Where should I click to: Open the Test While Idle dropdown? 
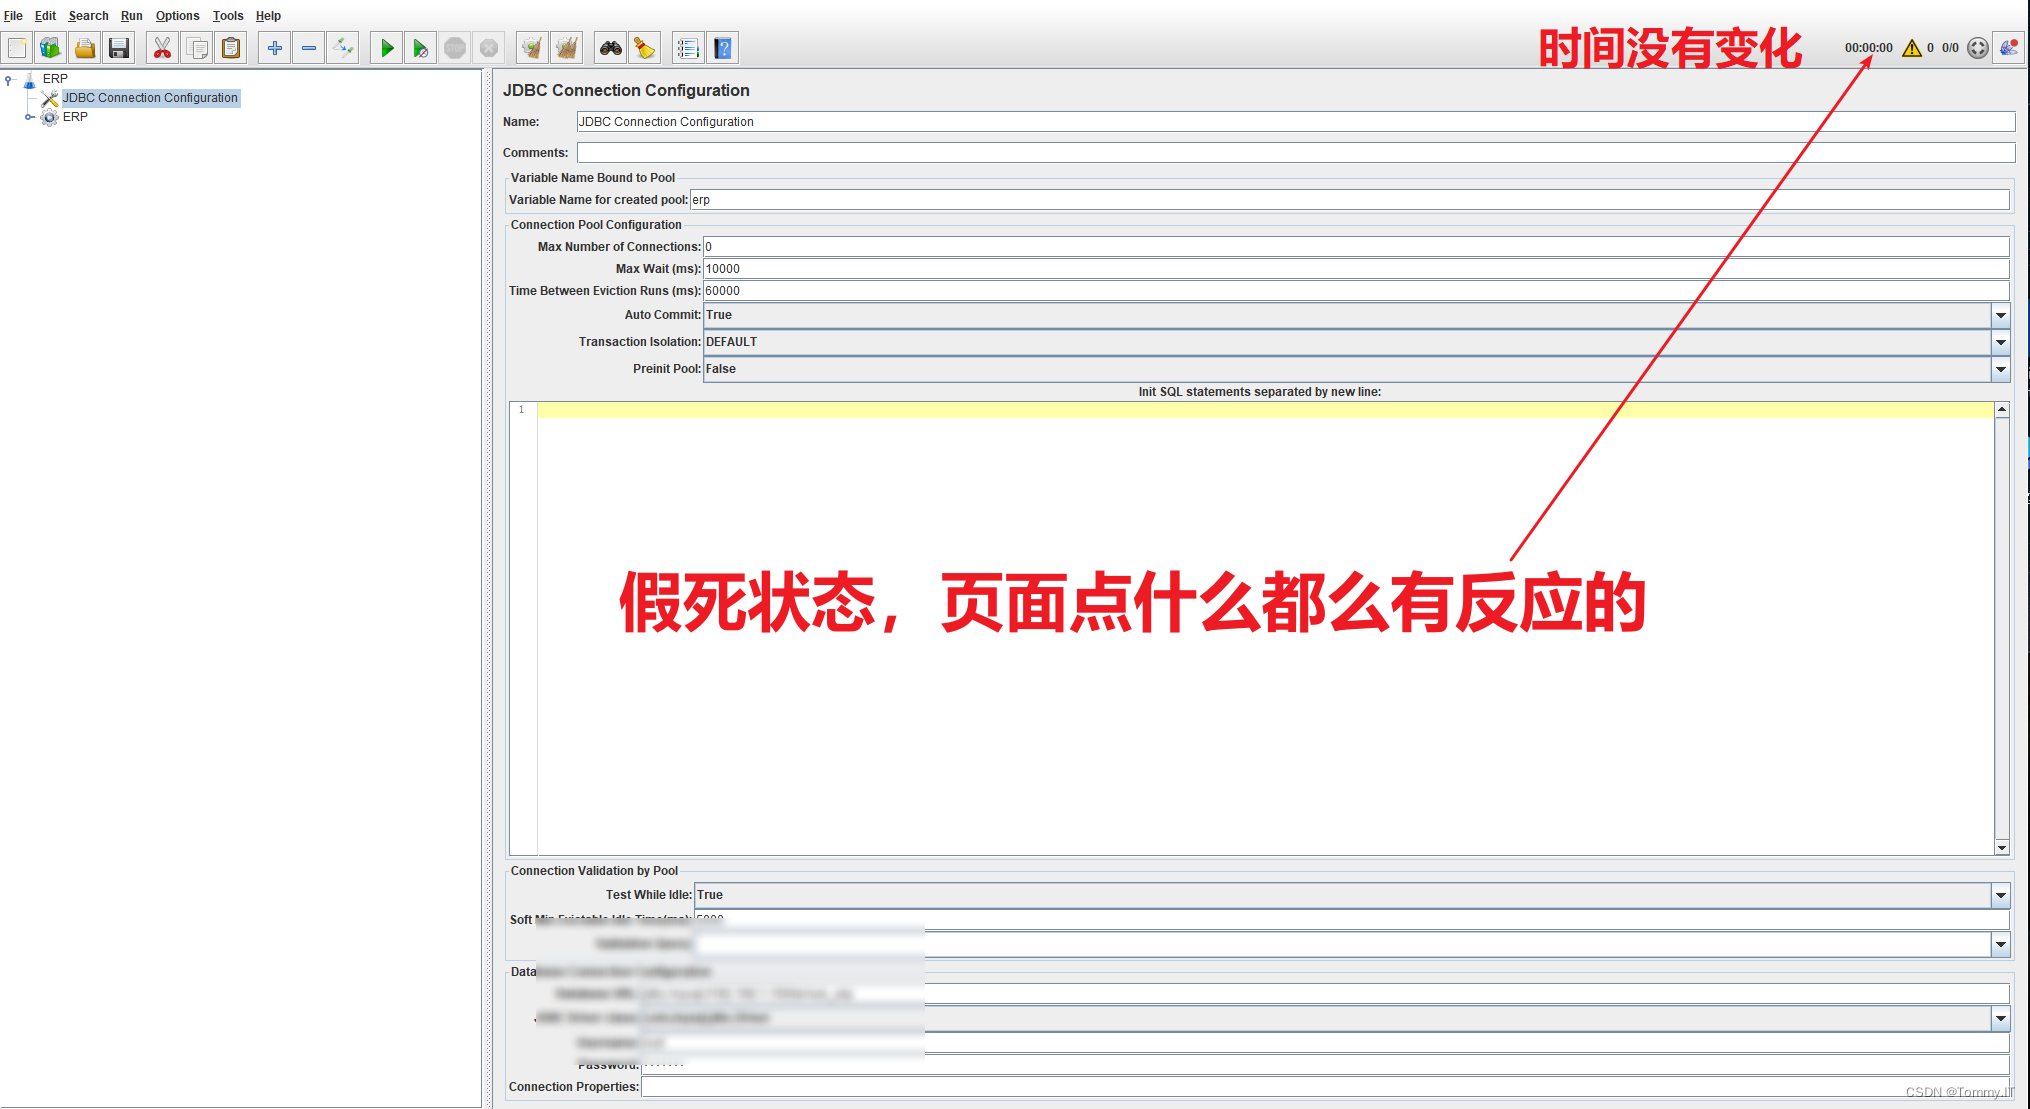click(2001, 895)
